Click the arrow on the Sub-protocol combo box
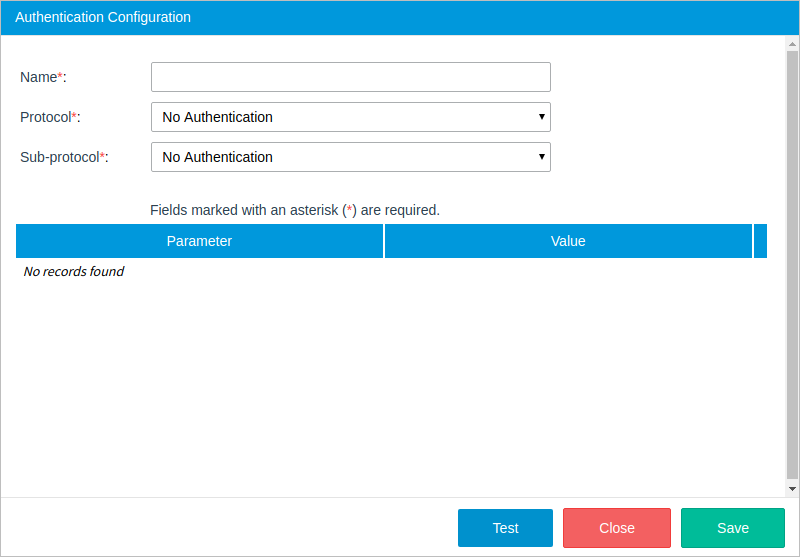This screenshot has width=800, height=557. click(541, 157)
